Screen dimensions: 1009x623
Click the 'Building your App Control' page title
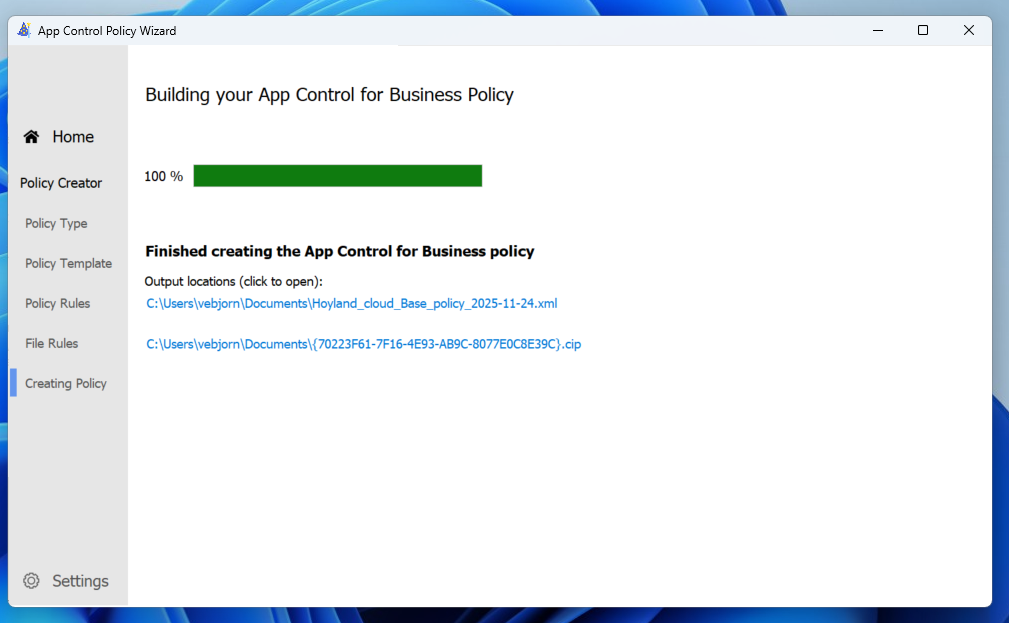pyautogui.click(x=329, y=95)
